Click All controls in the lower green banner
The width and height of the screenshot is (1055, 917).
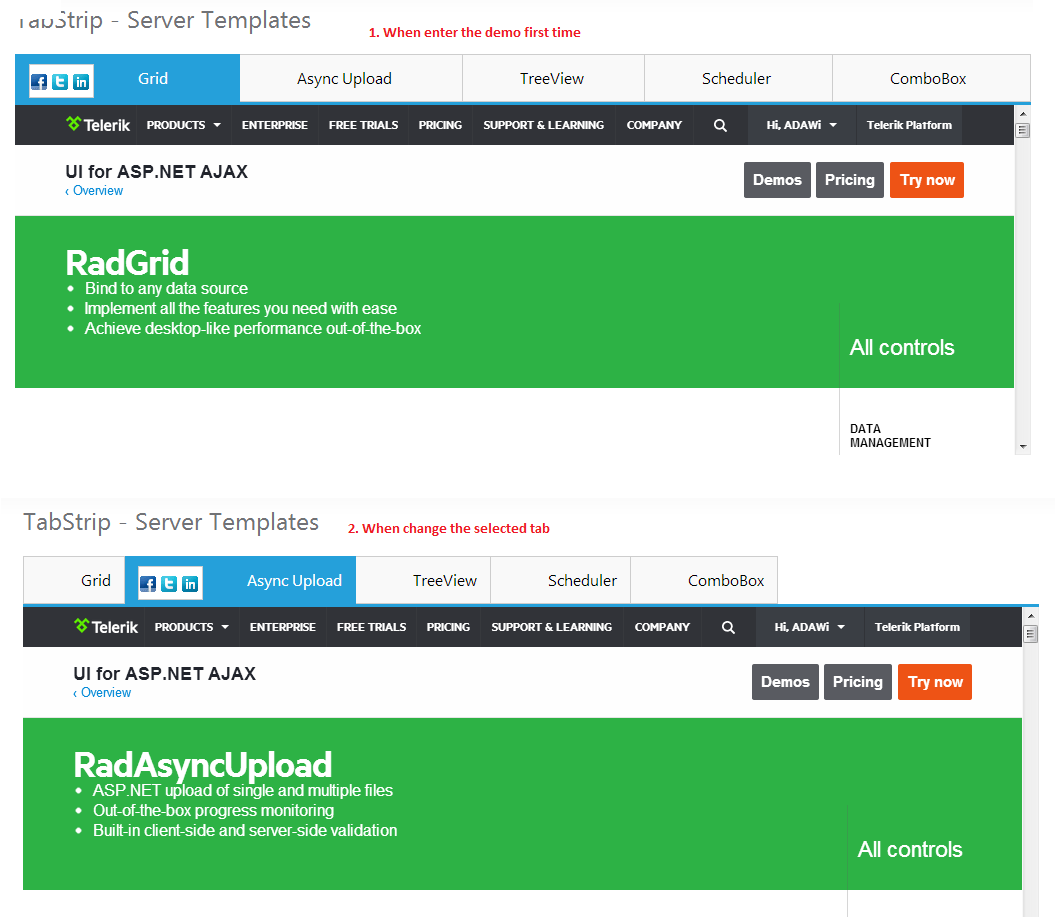[x=910, y=849]
